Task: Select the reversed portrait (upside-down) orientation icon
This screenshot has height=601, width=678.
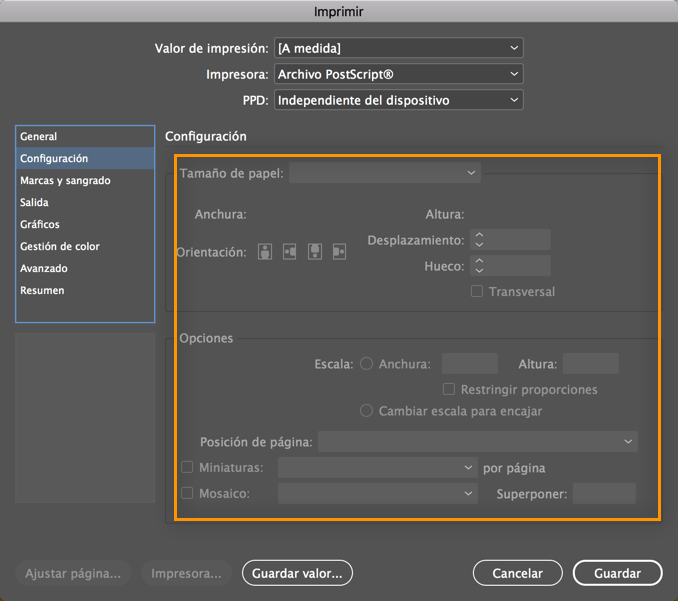Action: pos(315,252)
